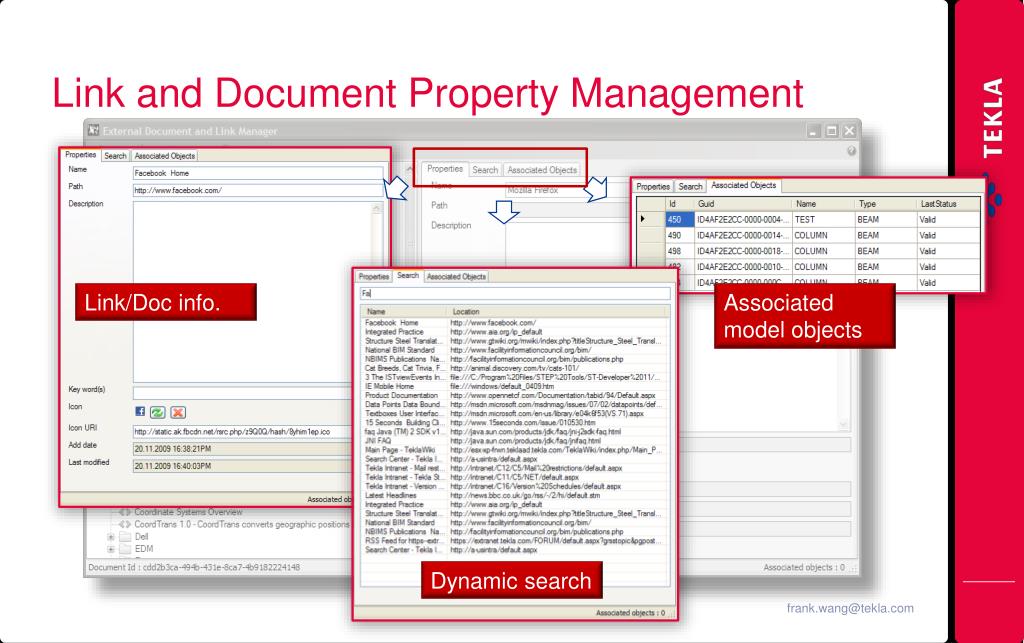Select the 'Cat Breeds, Cat Trivia' result row
1024x643 pixels.
pos(515,368)
